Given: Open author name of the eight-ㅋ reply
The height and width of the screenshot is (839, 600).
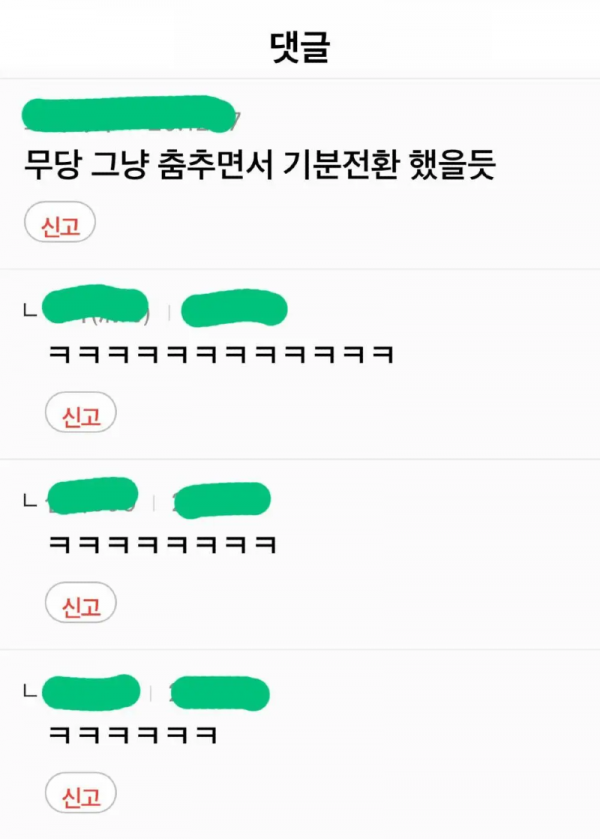Looking at the screenshot, I should (x=92, y=496).
